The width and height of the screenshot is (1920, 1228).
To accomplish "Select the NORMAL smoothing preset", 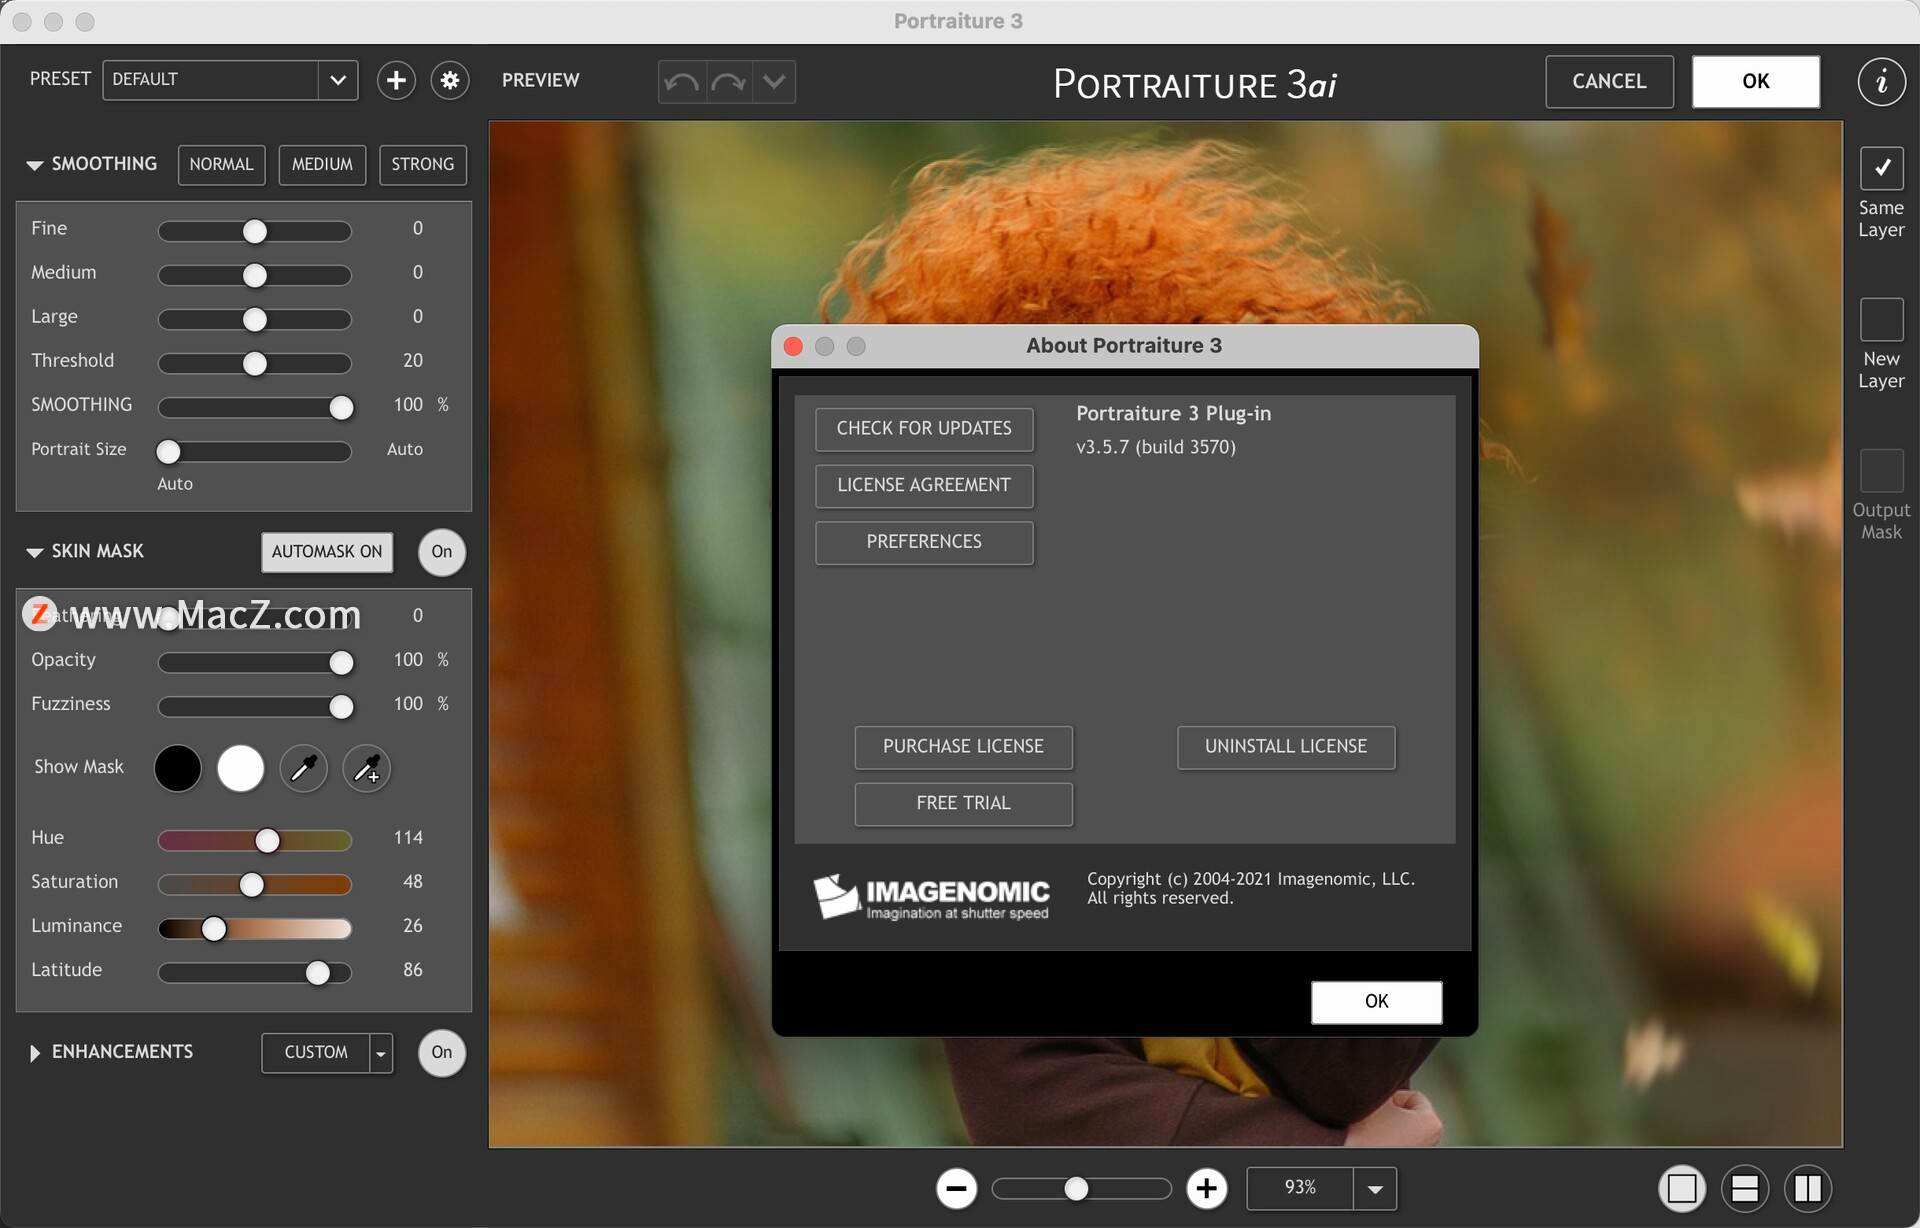I will (x=221, y=165).
